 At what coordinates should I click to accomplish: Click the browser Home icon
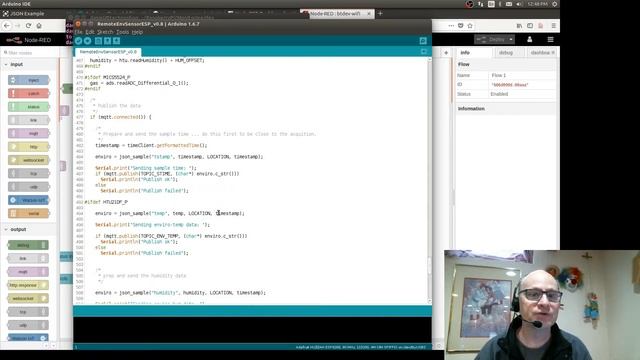39,25
